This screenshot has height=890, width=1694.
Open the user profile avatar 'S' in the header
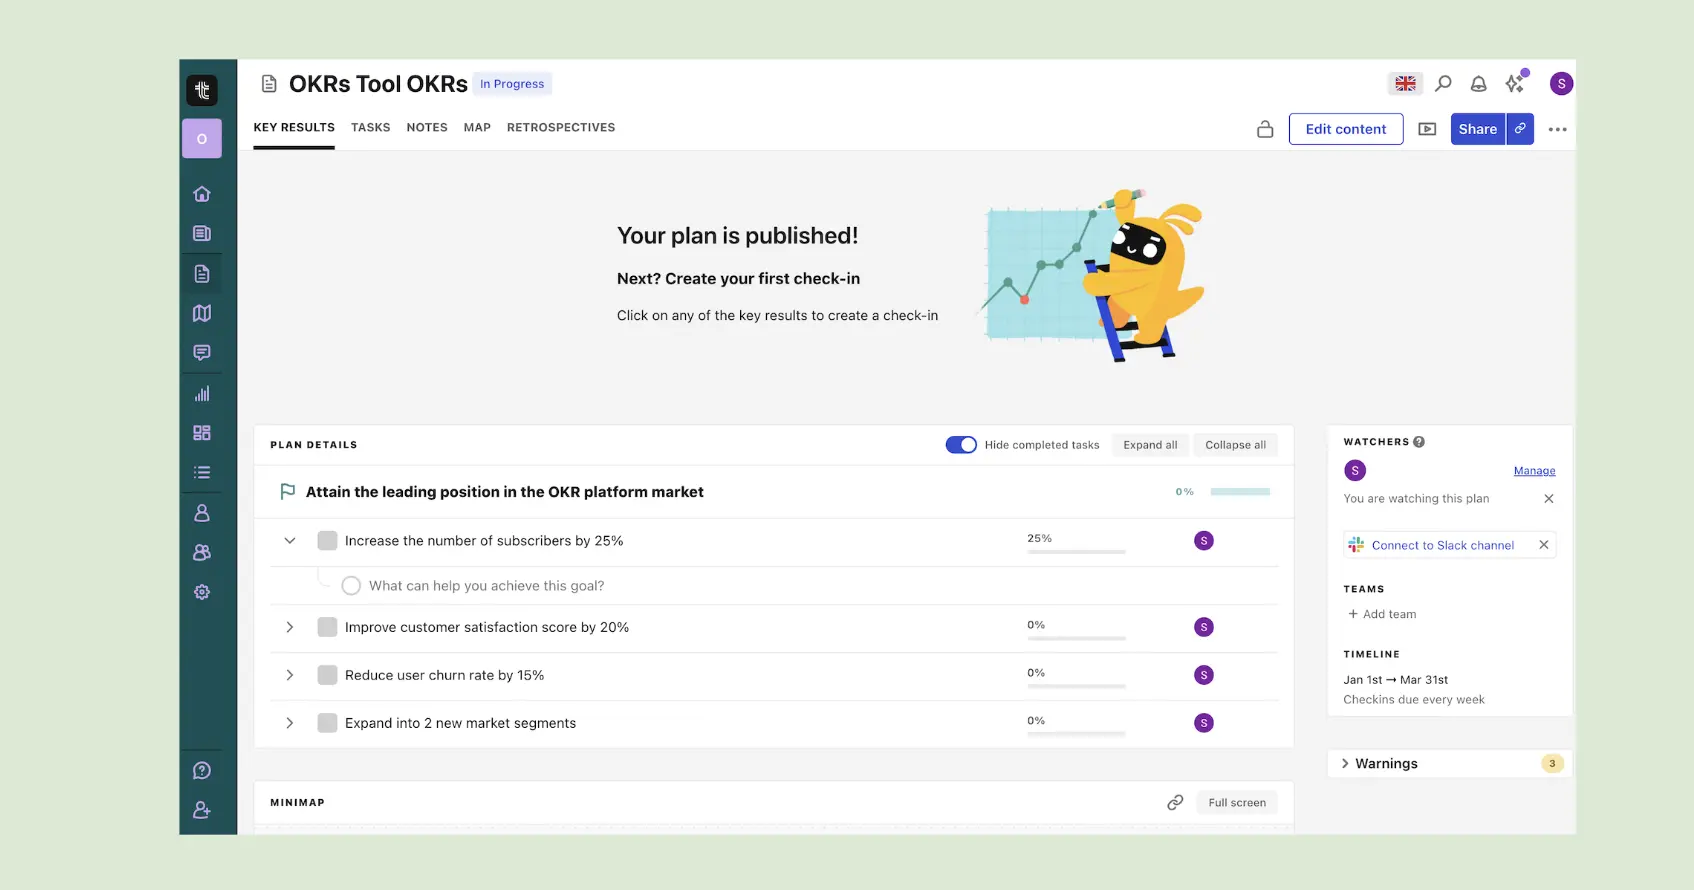pyautogui.click(x=1561, y=84)
